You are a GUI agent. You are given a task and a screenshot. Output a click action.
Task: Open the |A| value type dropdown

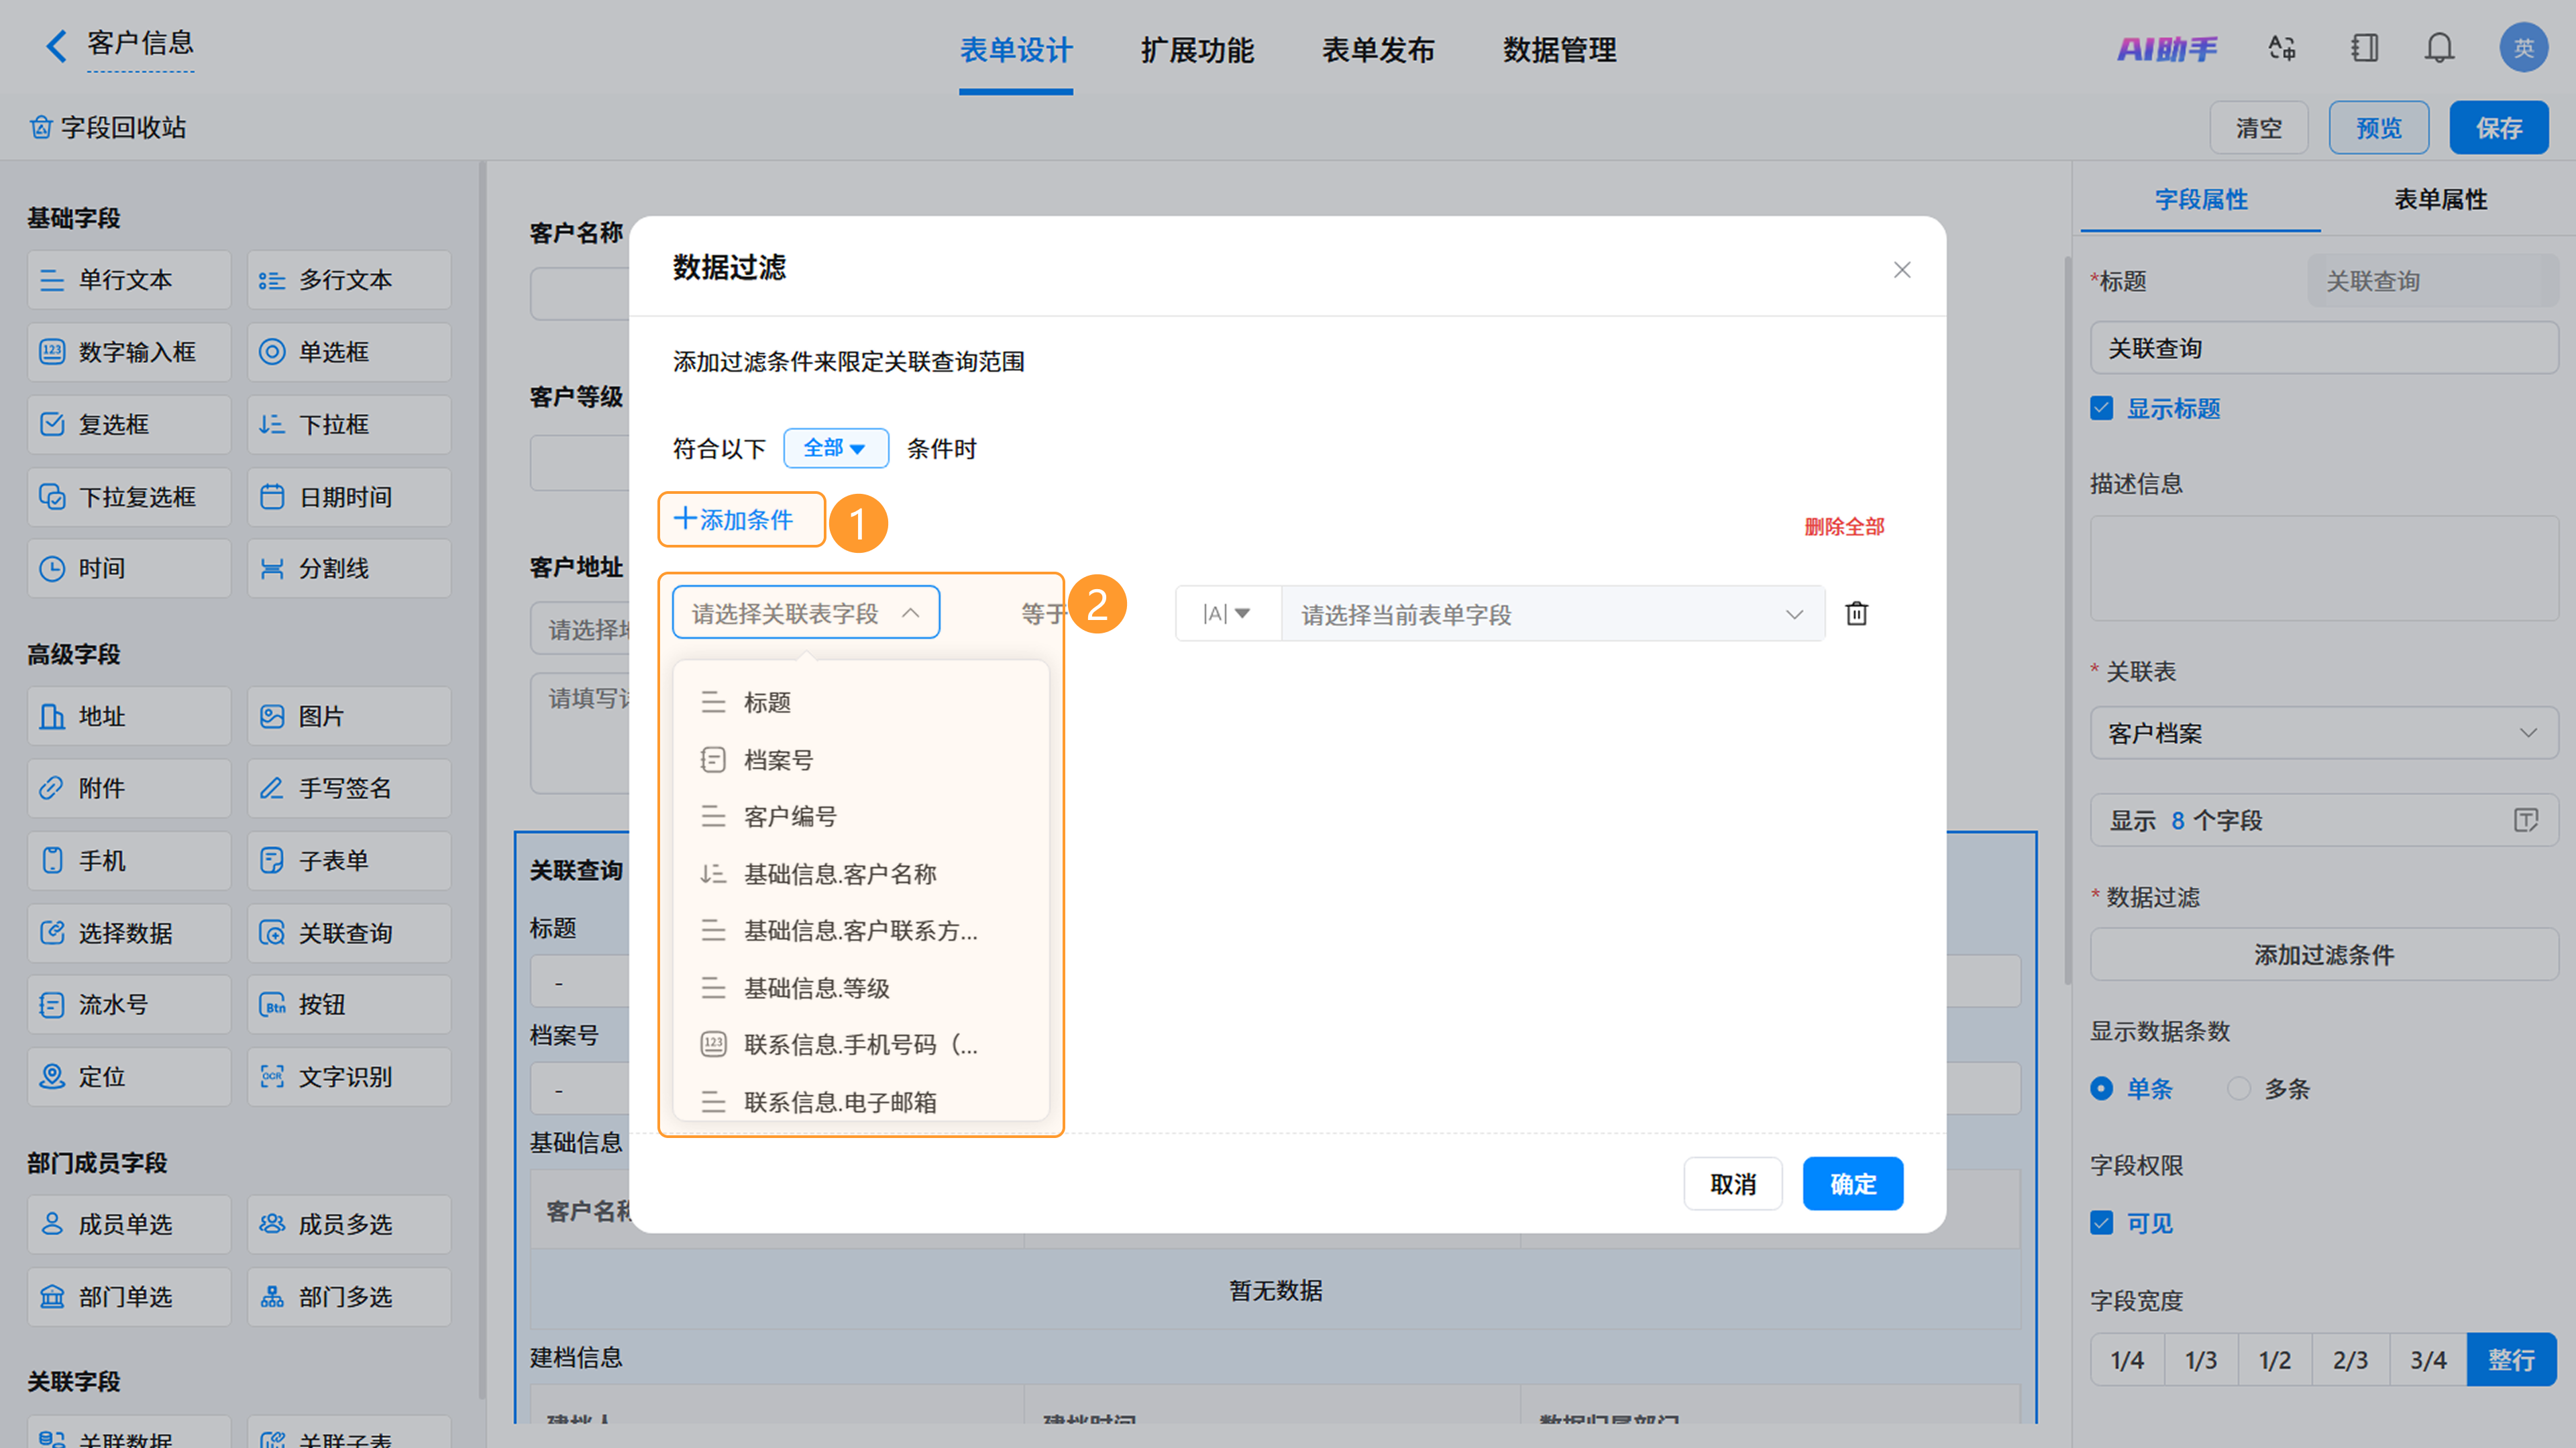(x=1228, y=613)
